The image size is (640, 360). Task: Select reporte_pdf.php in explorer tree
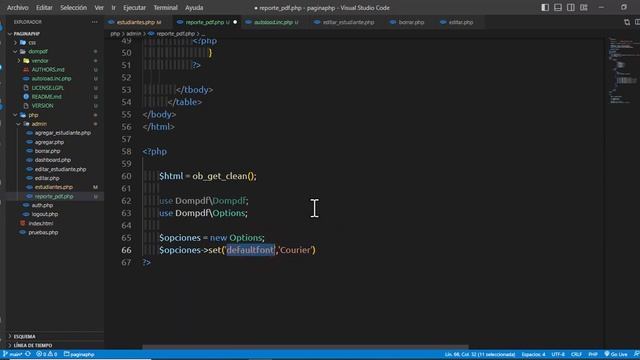click(54, 196)
